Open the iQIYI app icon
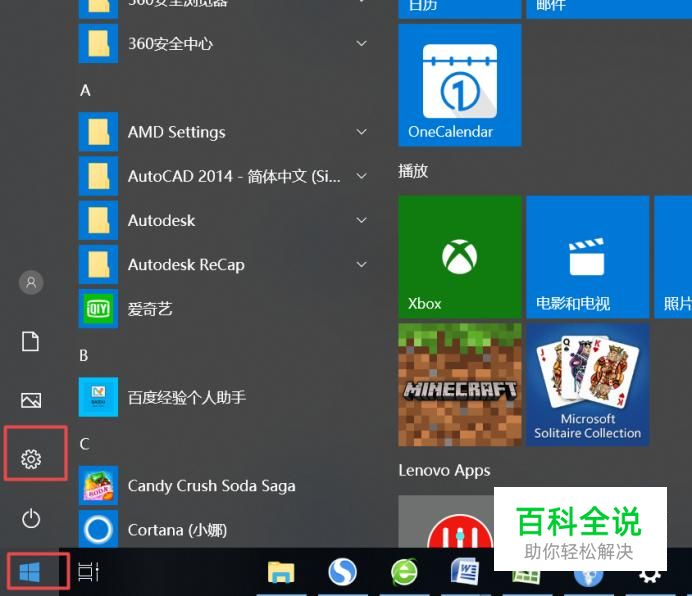The height and width of the screenshot is (596, 692). tap(98, 309)
